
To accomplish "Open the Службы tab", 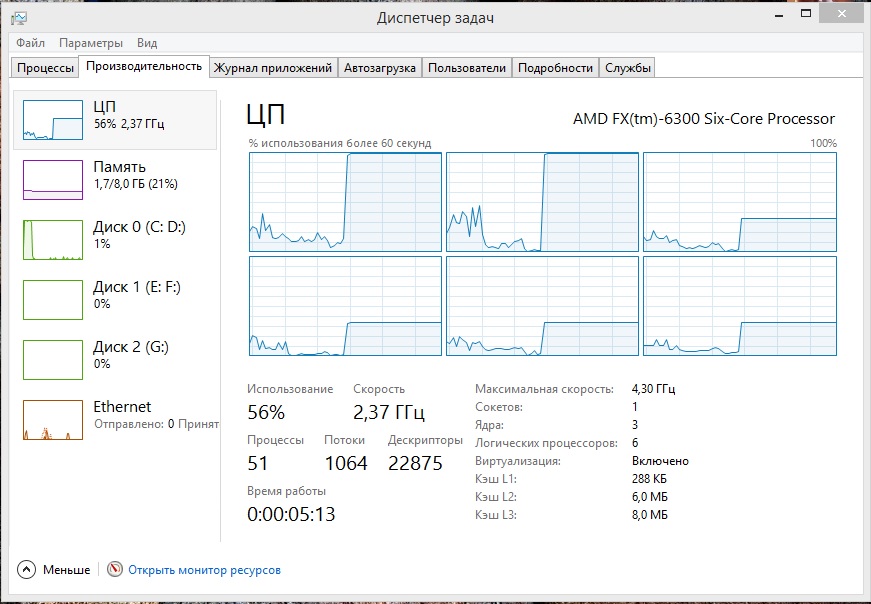I will click(x=628, y=68).
